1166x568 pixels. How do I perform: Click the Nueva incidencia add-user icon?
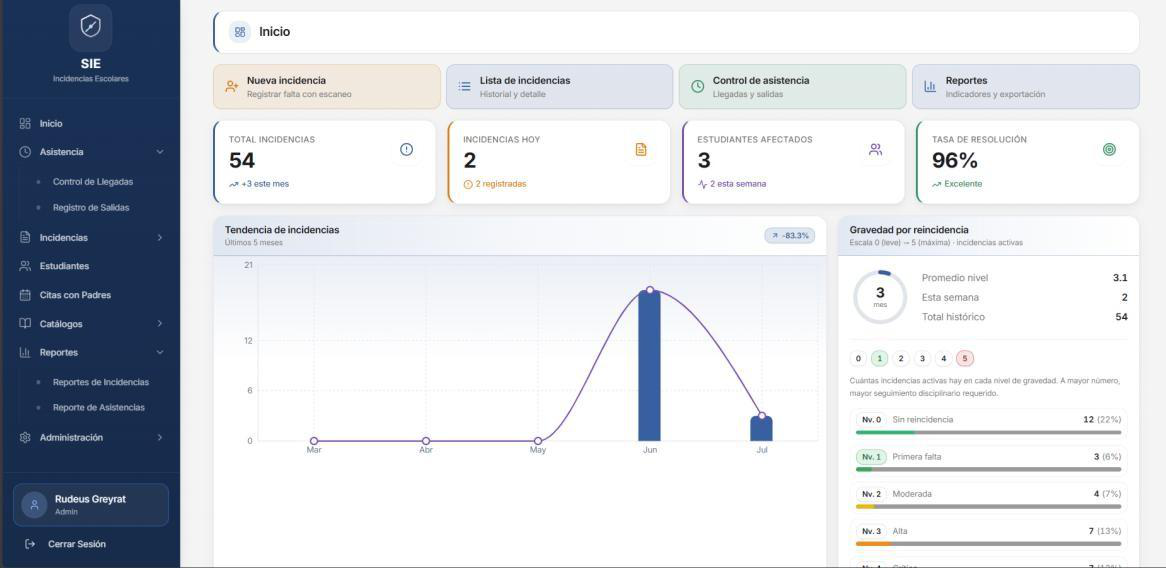[x=232, y=86]
